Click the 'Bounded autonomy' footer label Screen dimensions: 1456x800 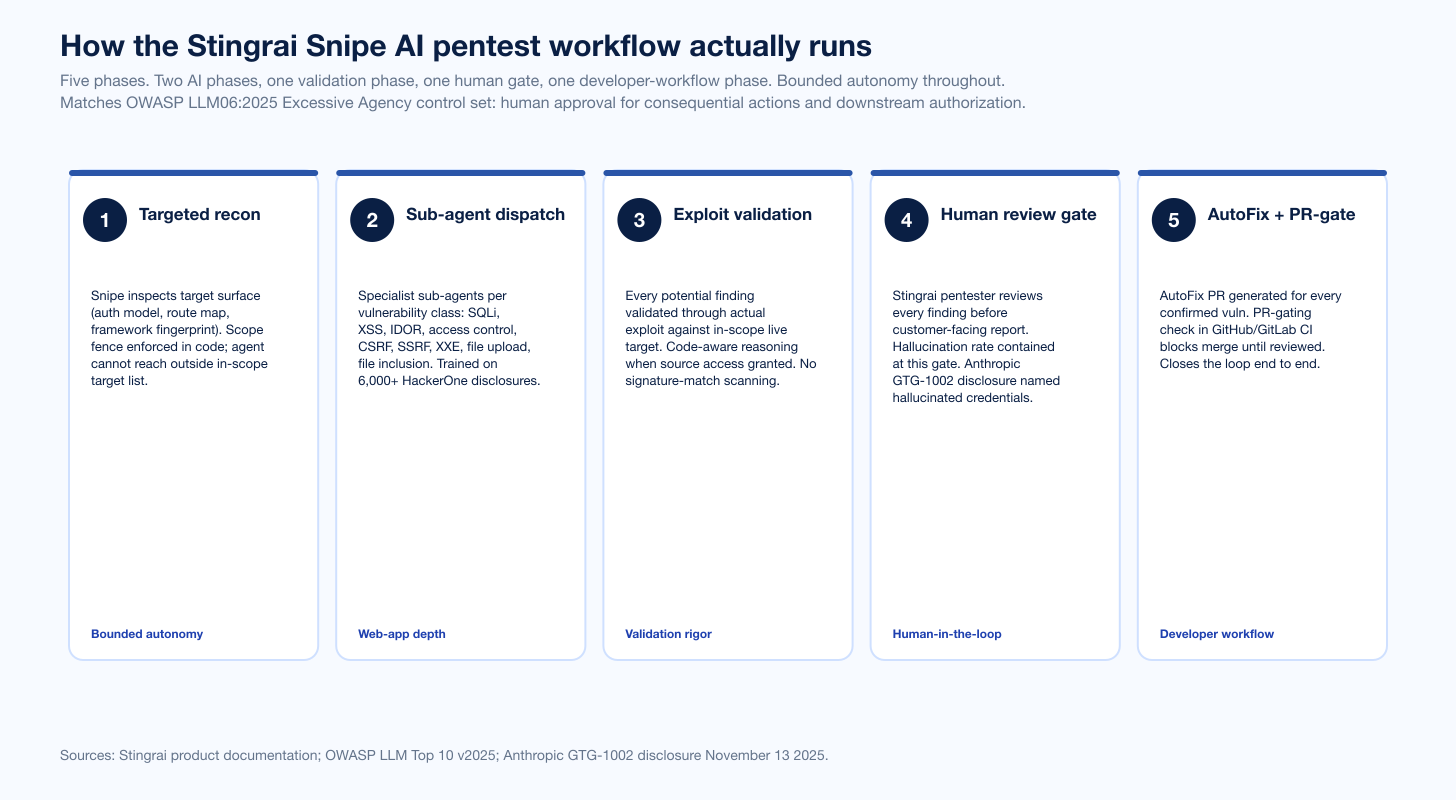point(147,634)
